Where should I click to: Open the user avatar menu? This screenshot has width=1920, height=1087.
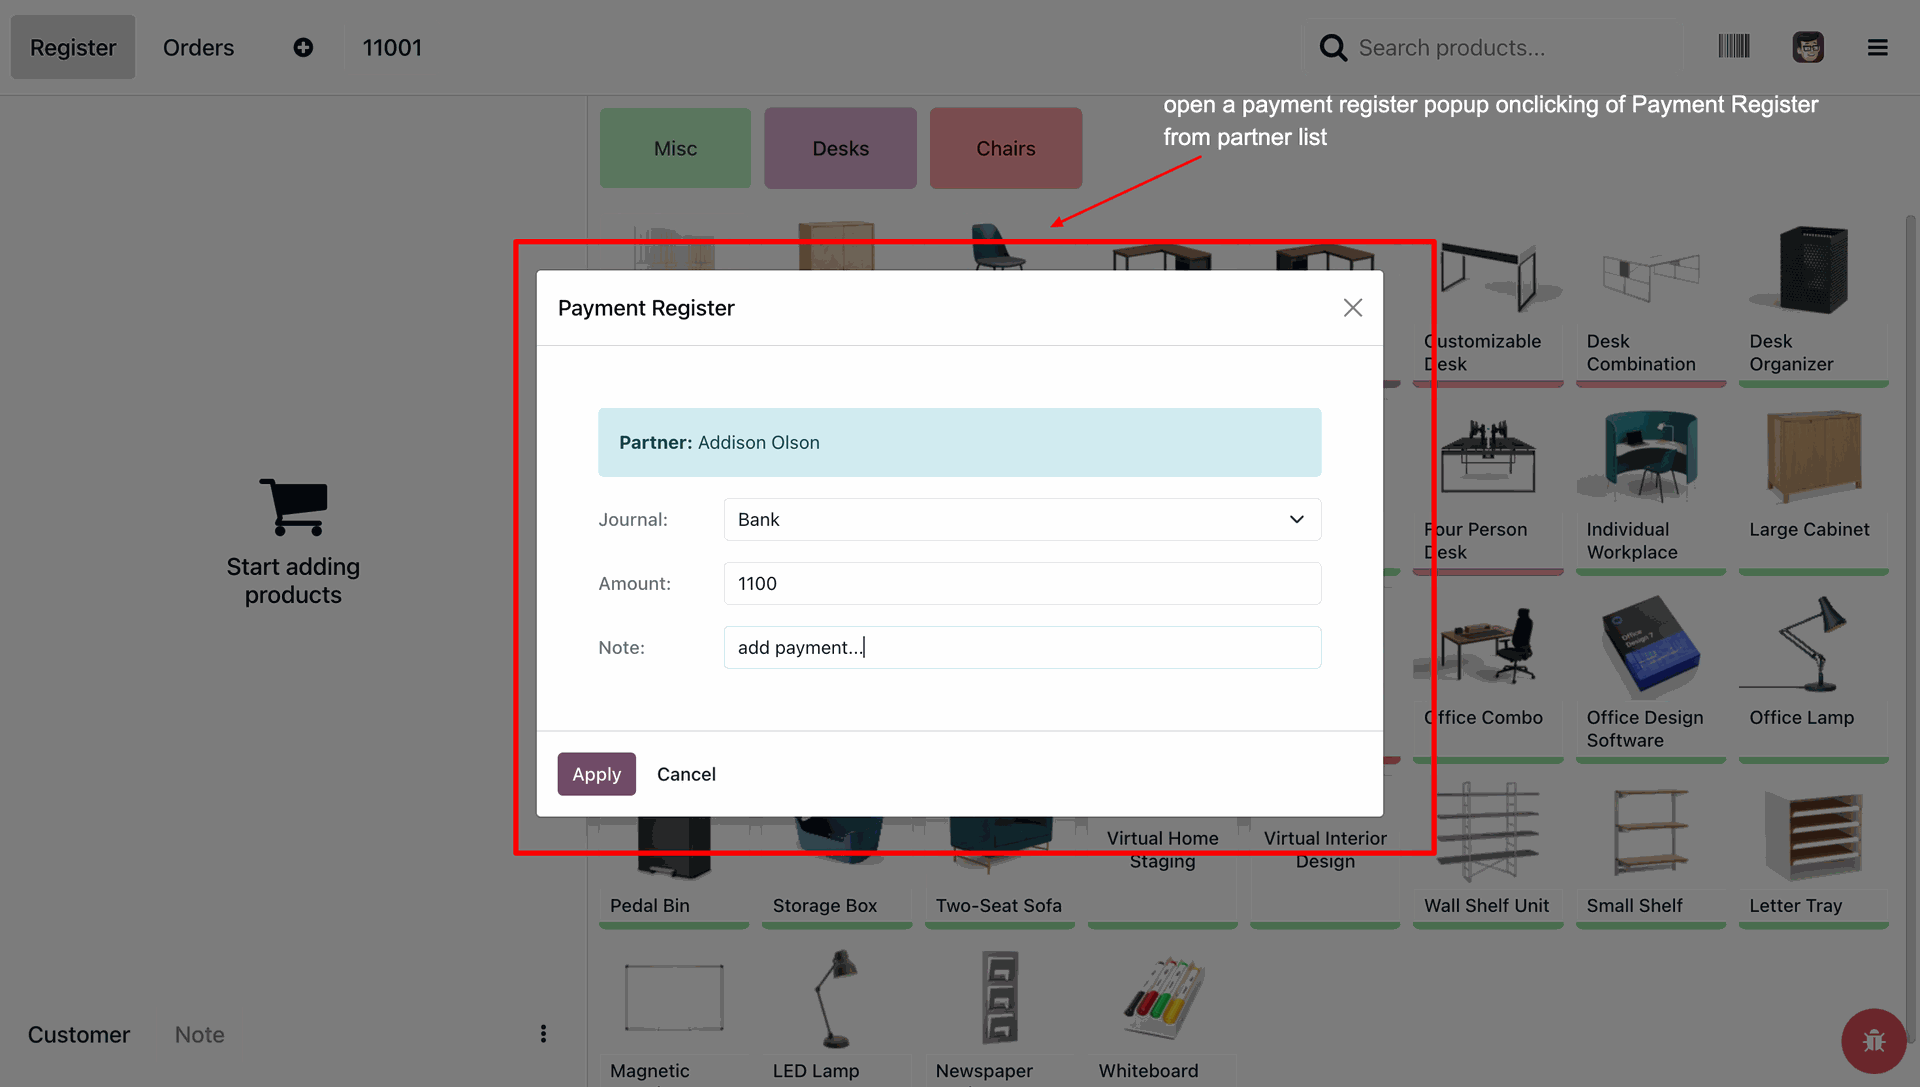point(1807,47)
